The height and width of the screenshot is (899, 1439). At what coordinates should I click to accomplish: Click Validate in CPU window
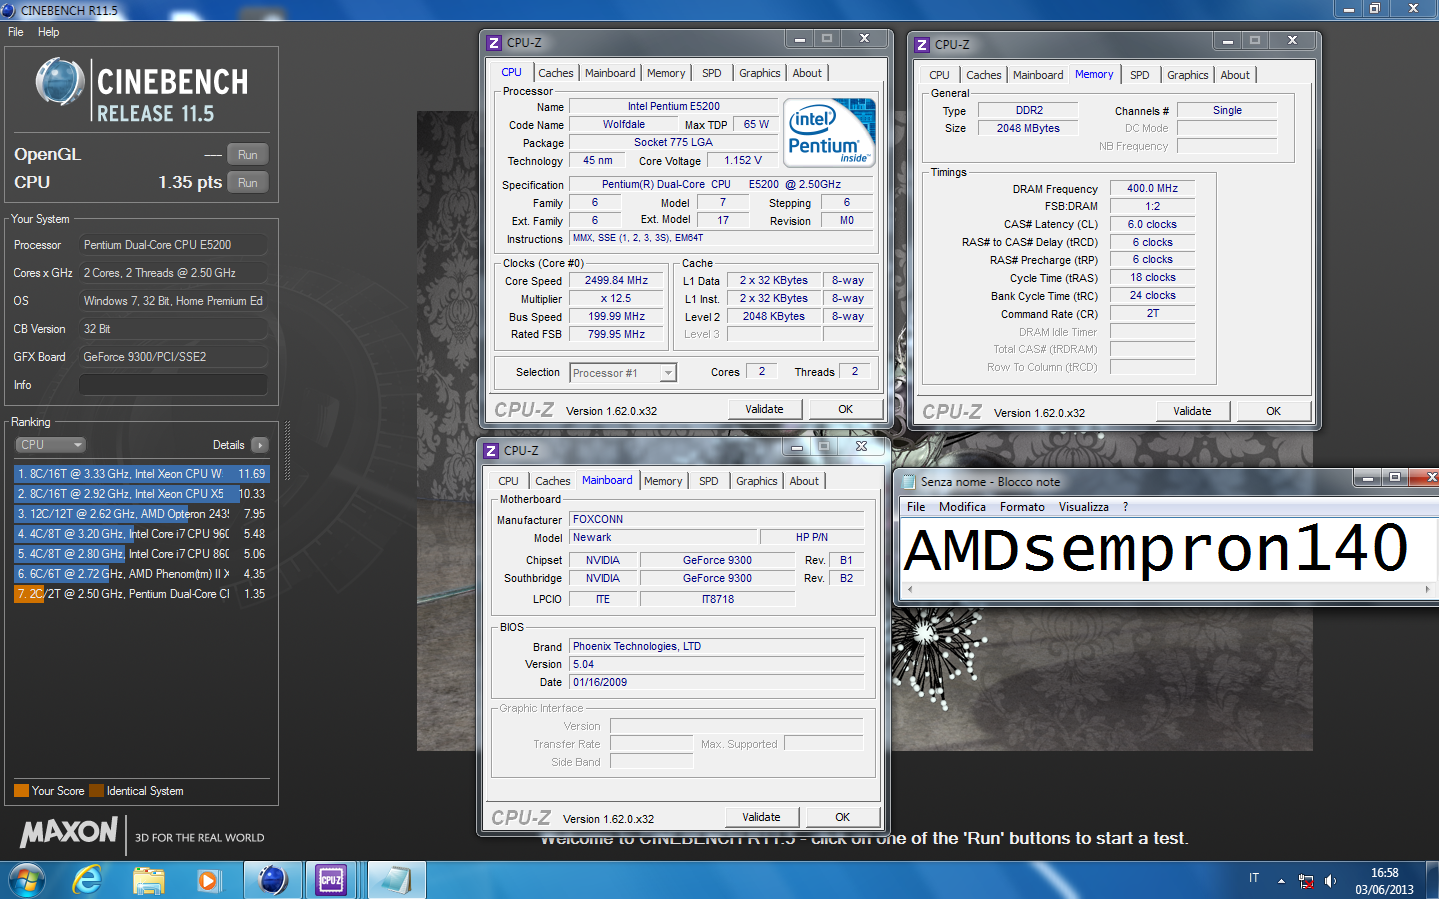coord(764,409)
